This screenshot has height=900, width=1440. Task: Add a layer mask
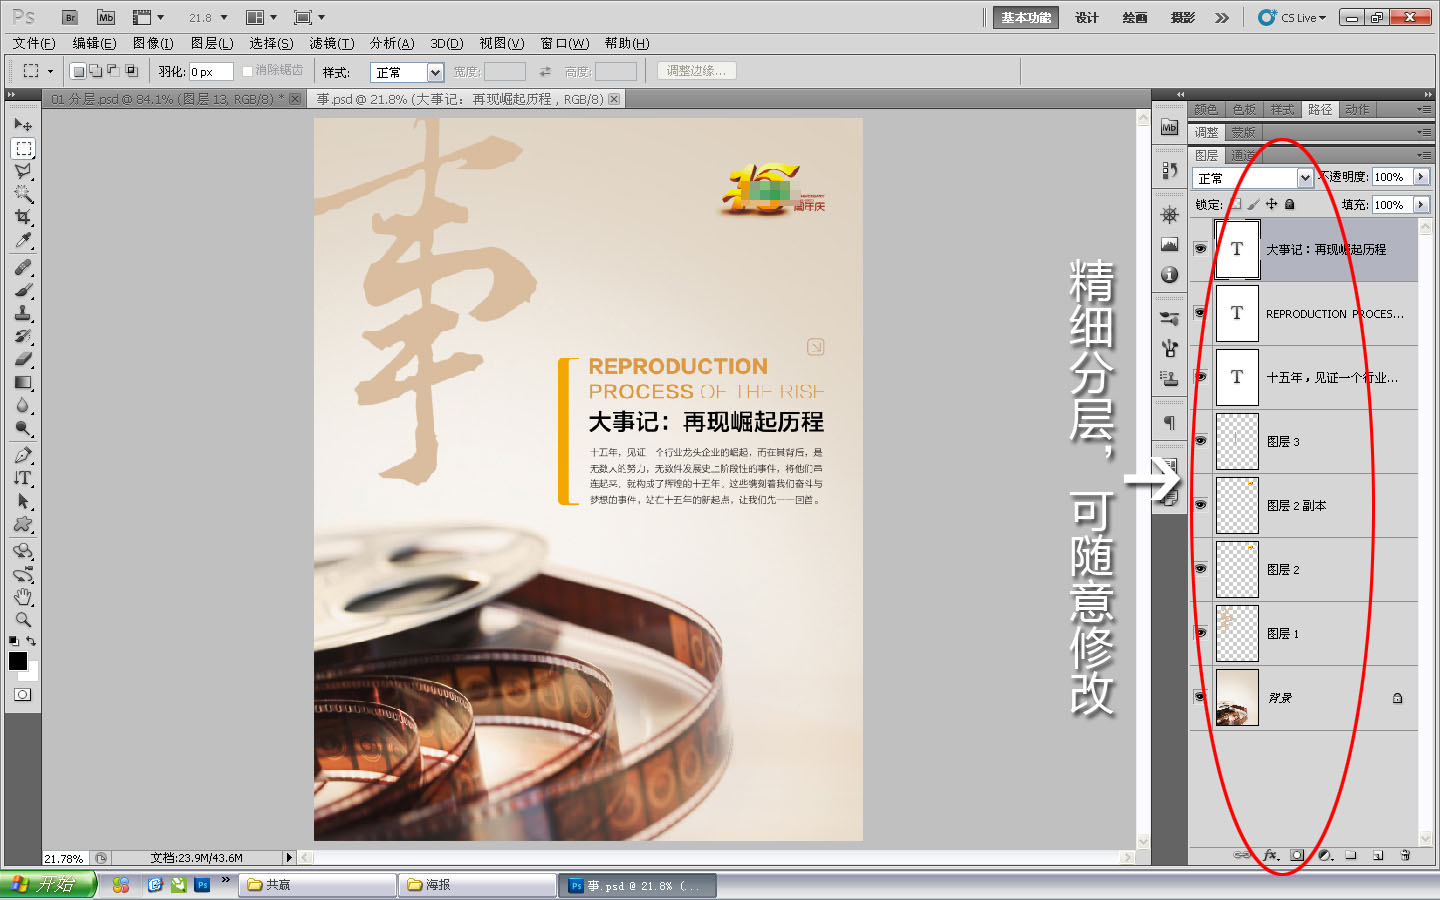[x=1297, y=855]
